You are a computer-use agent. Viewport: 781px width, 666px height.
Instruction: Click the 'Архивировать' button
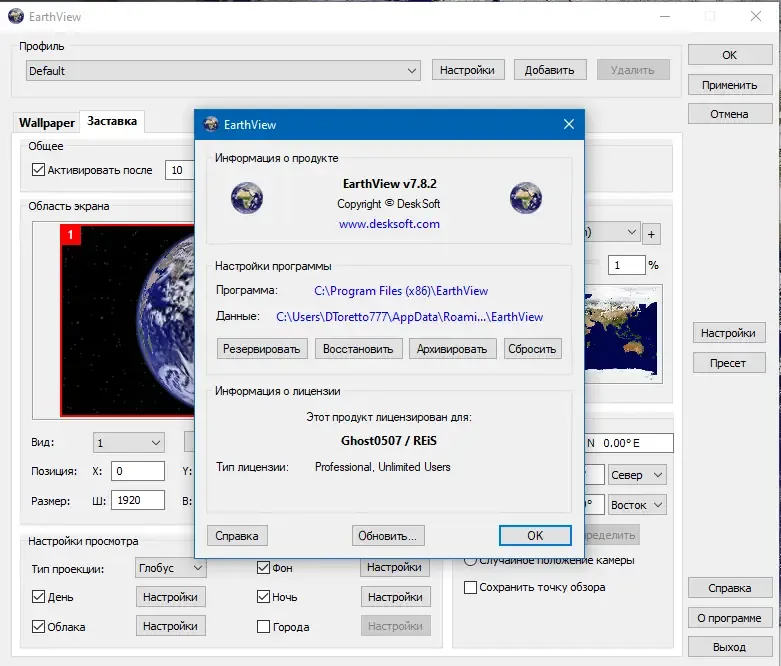coord(452,349)
